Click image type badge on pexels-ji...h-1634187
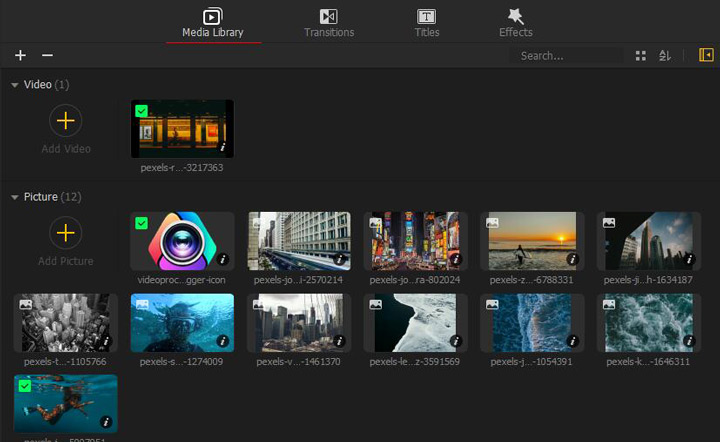 pyautogui.click(x=609, y=223)
